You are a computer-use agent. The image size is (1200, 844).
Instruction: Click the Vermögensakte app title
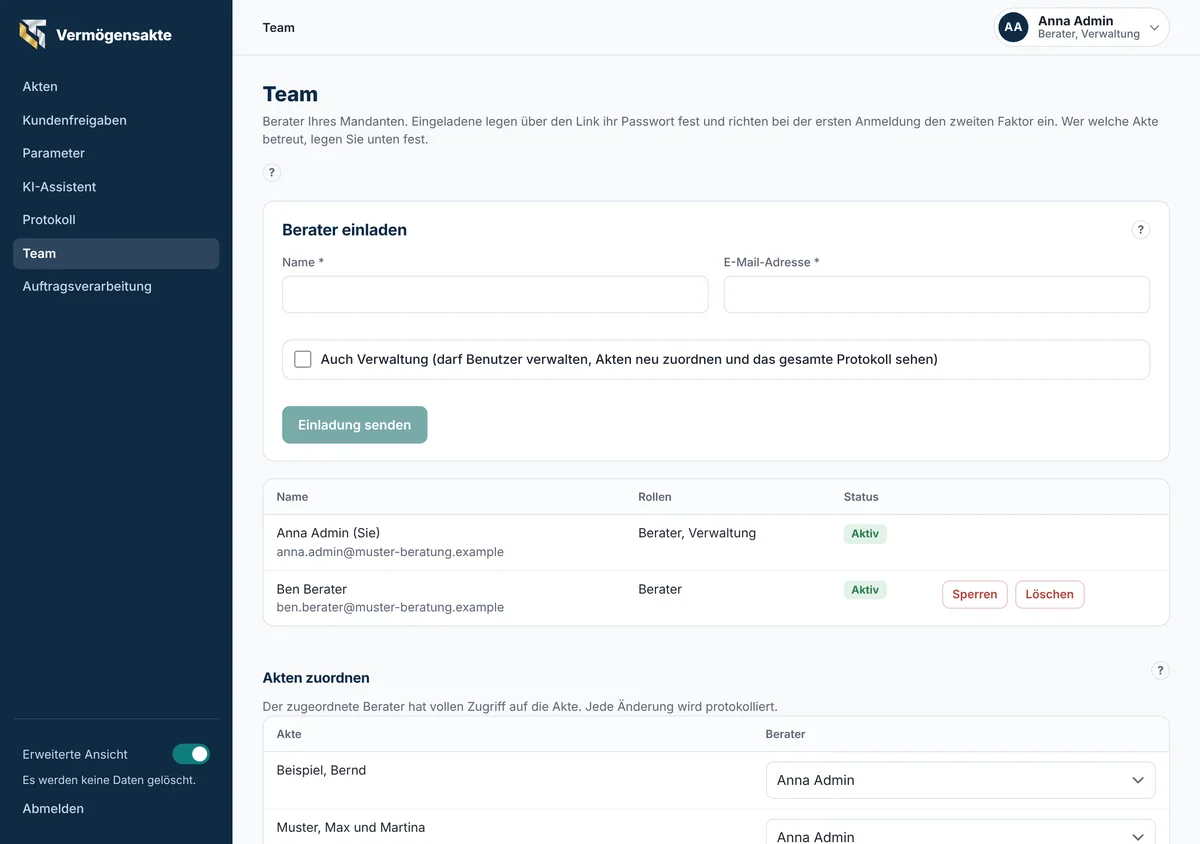tap(114, 35)
